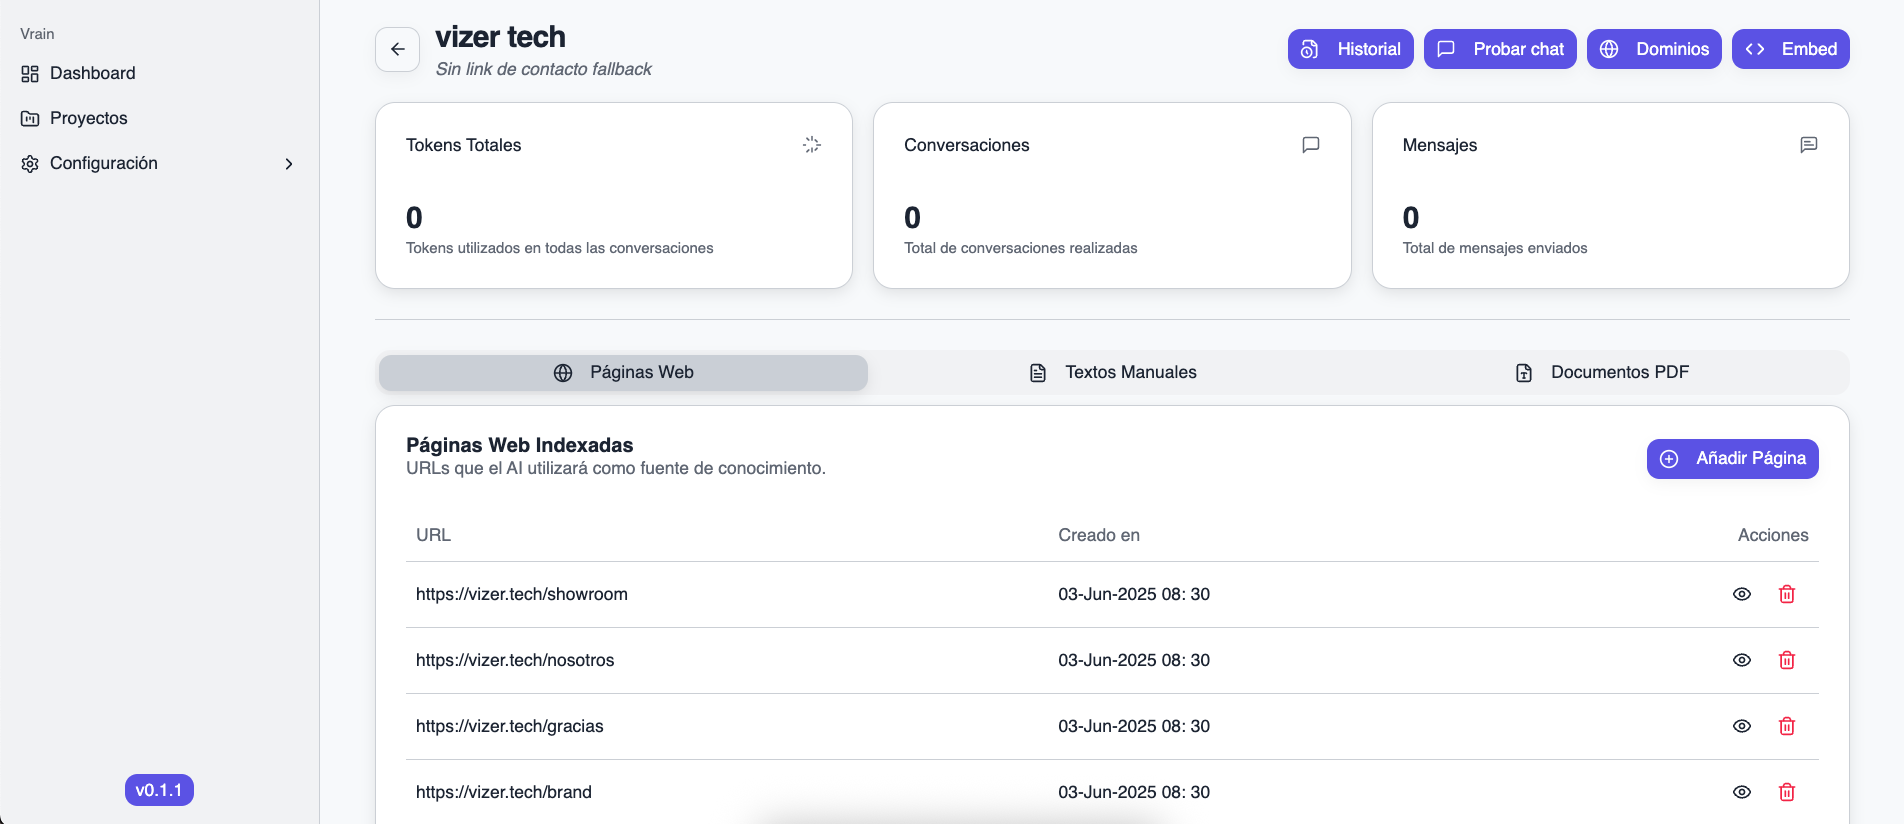Image resolution: width=1904 pixels, height=824 pixels.
Task: Click the Dashboard grid icon
Action: click(x=30, y=74)
